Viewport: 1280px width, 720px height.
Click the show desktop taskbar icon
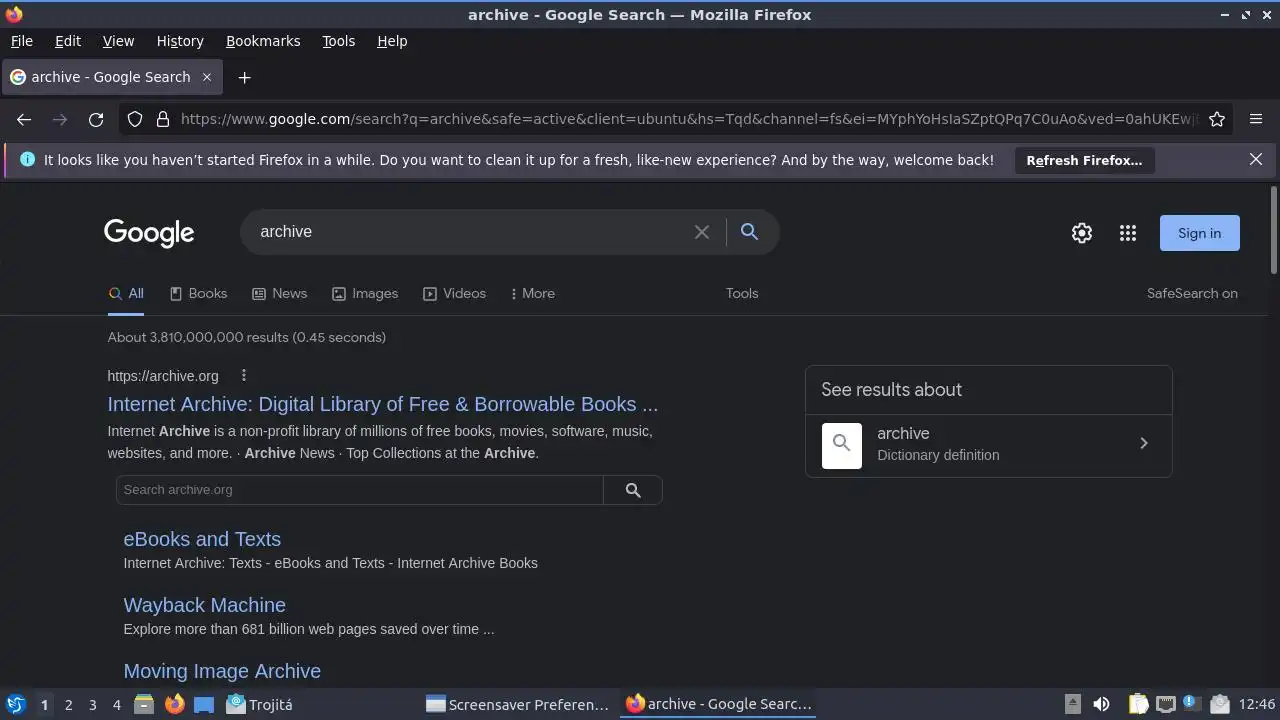tap(204, 704)
